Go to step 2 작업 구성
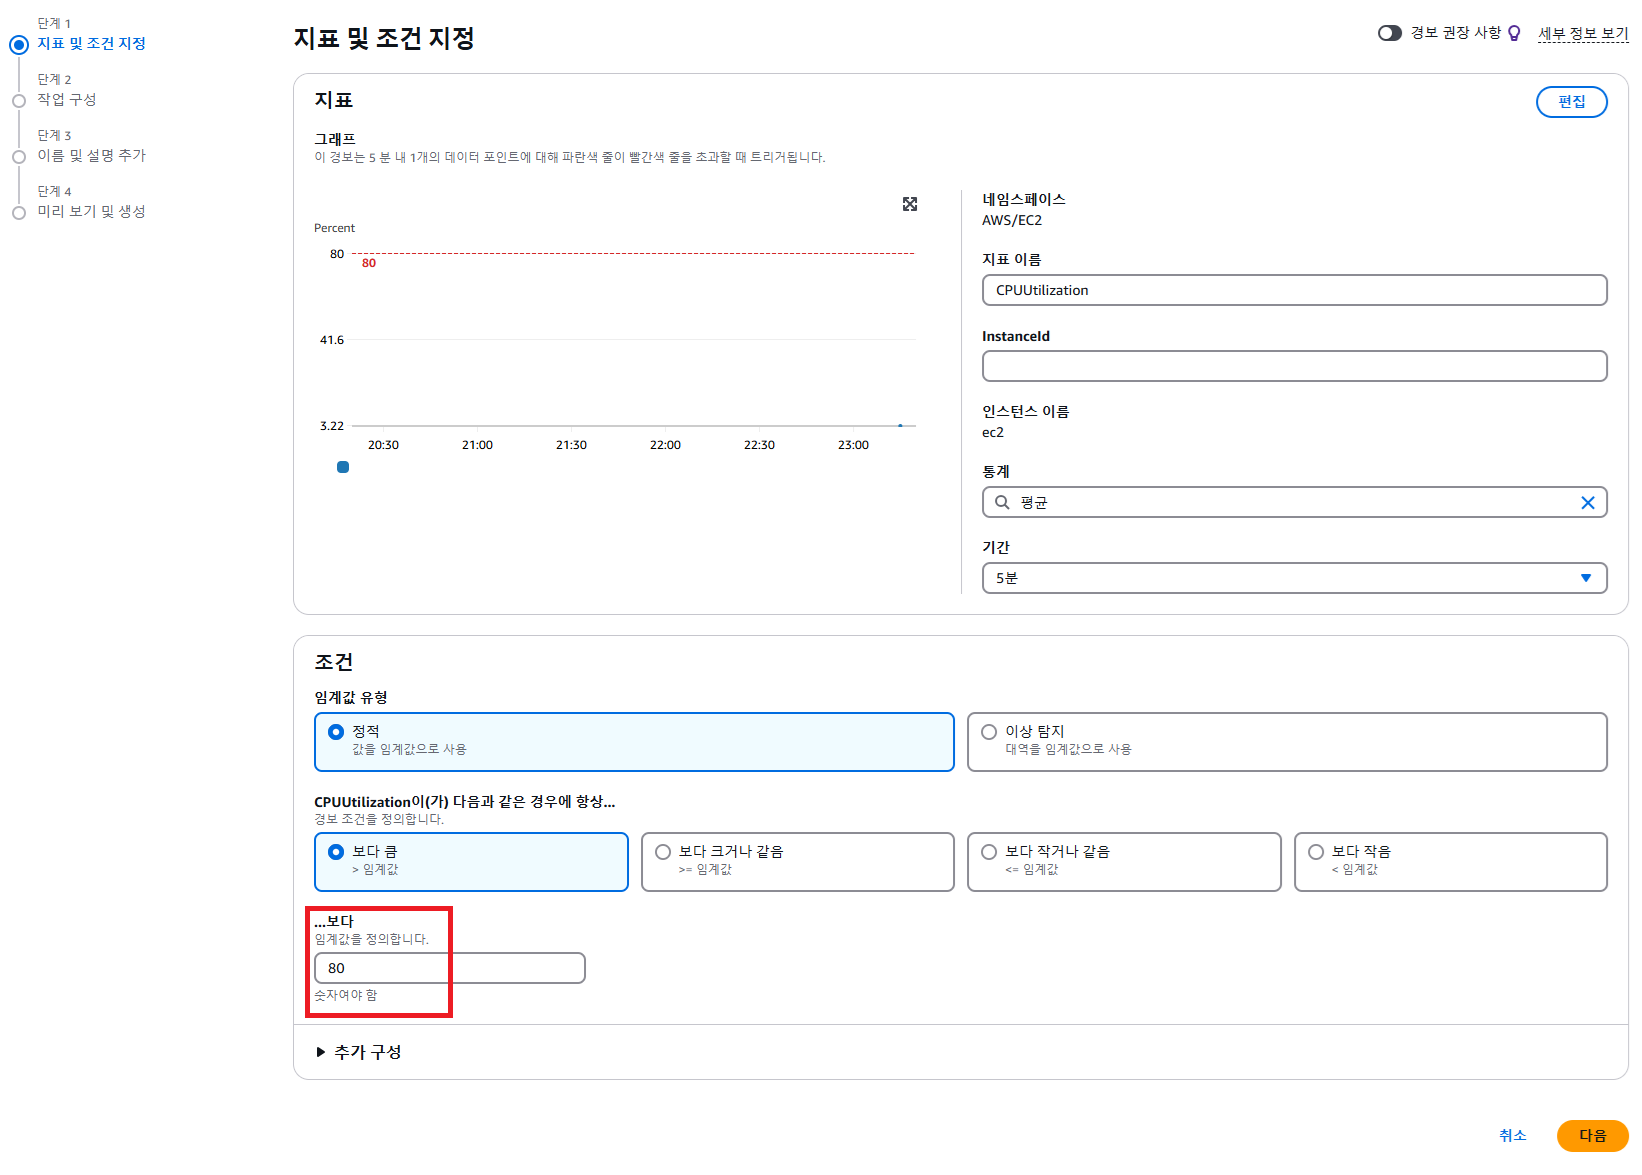This screenshot has width=1642, height=1175. click(x=67, y=100)
